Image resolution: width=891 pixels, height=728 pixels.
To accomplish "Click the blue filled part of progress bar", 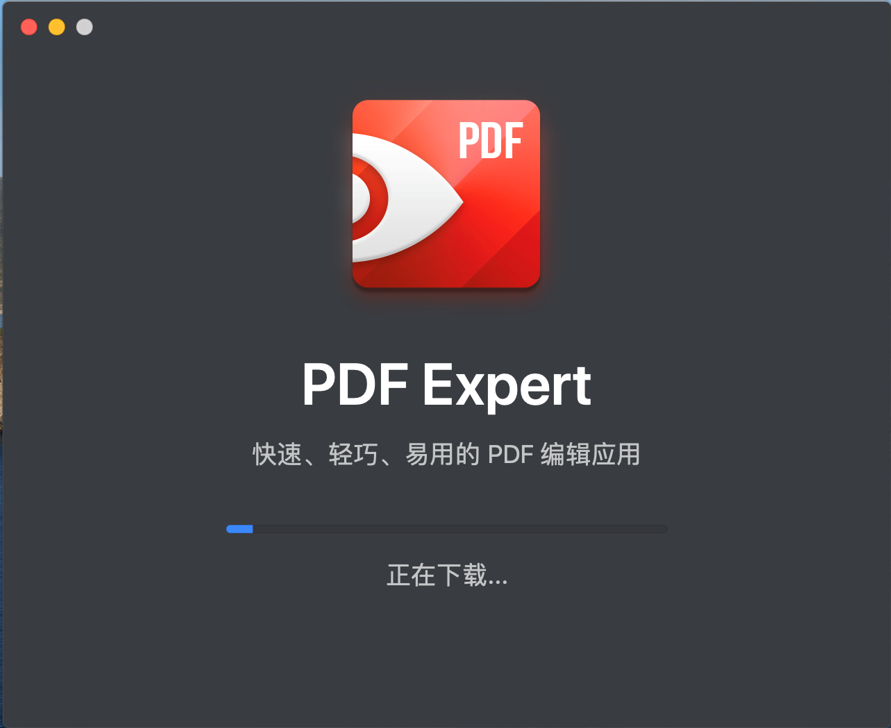I will coord(240,529).
